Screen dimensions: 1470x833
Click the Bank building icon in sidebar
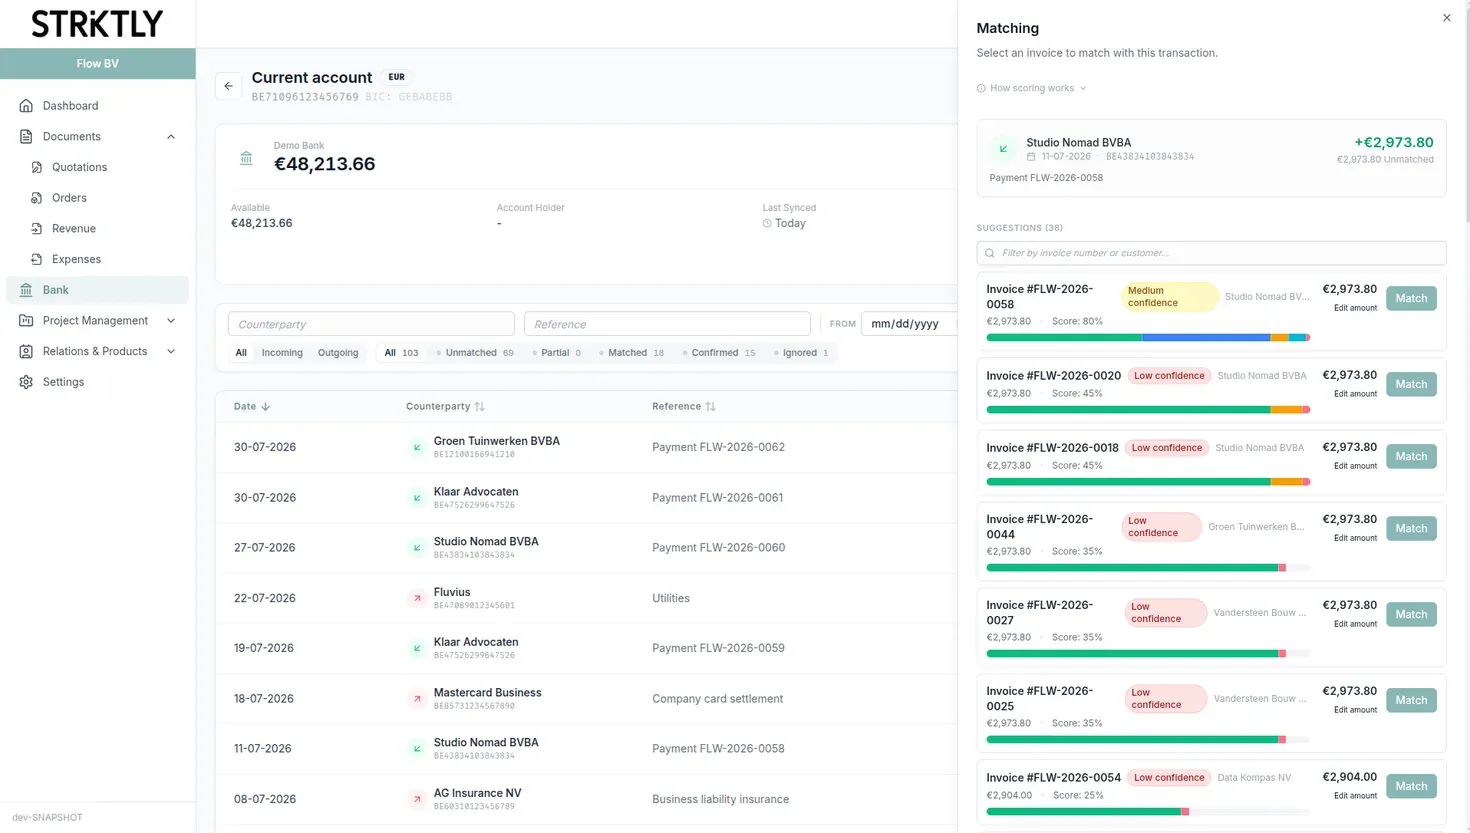tap(26, 290)
